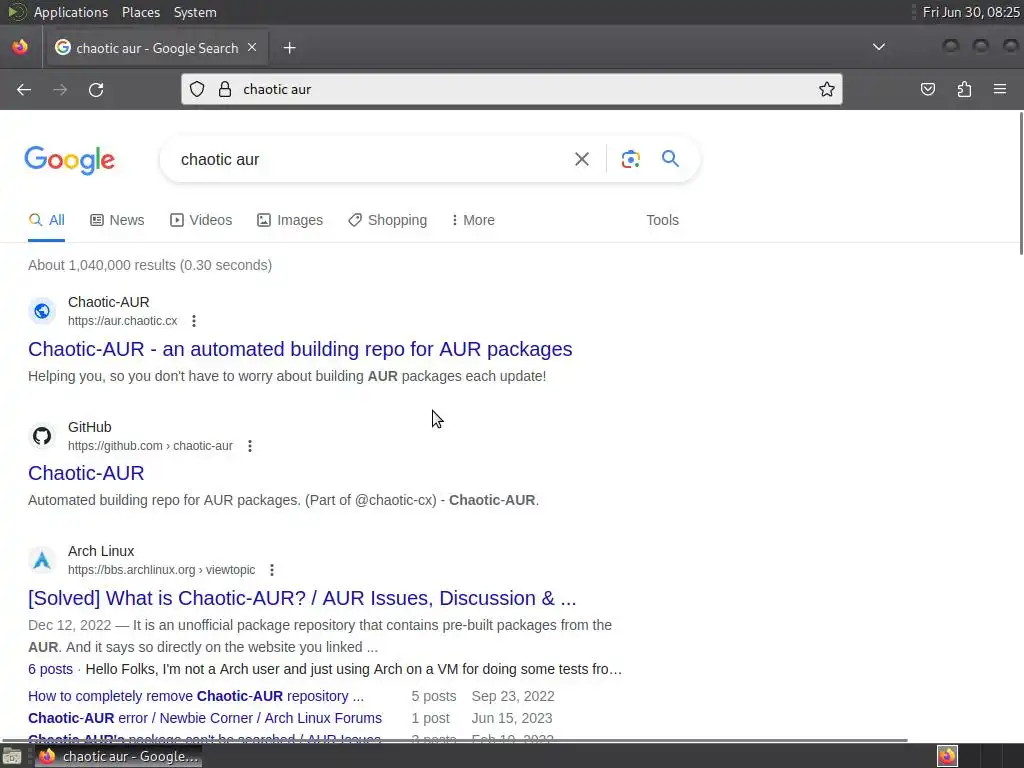
Task: Open the Places menu
Action: (140, 12)
